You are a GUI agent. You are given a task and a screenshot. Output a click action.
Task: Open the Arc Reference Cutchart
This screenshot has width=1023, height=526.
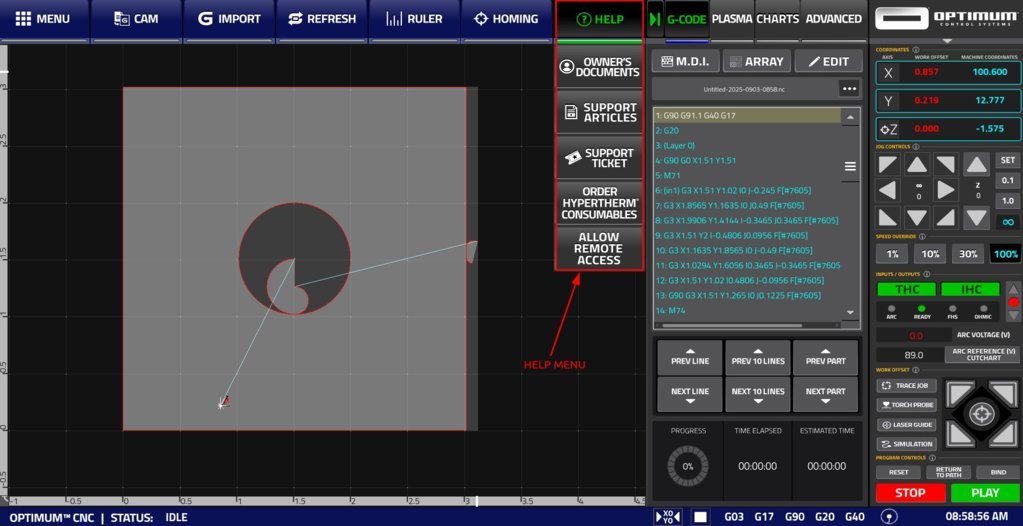tap(983, 354)
